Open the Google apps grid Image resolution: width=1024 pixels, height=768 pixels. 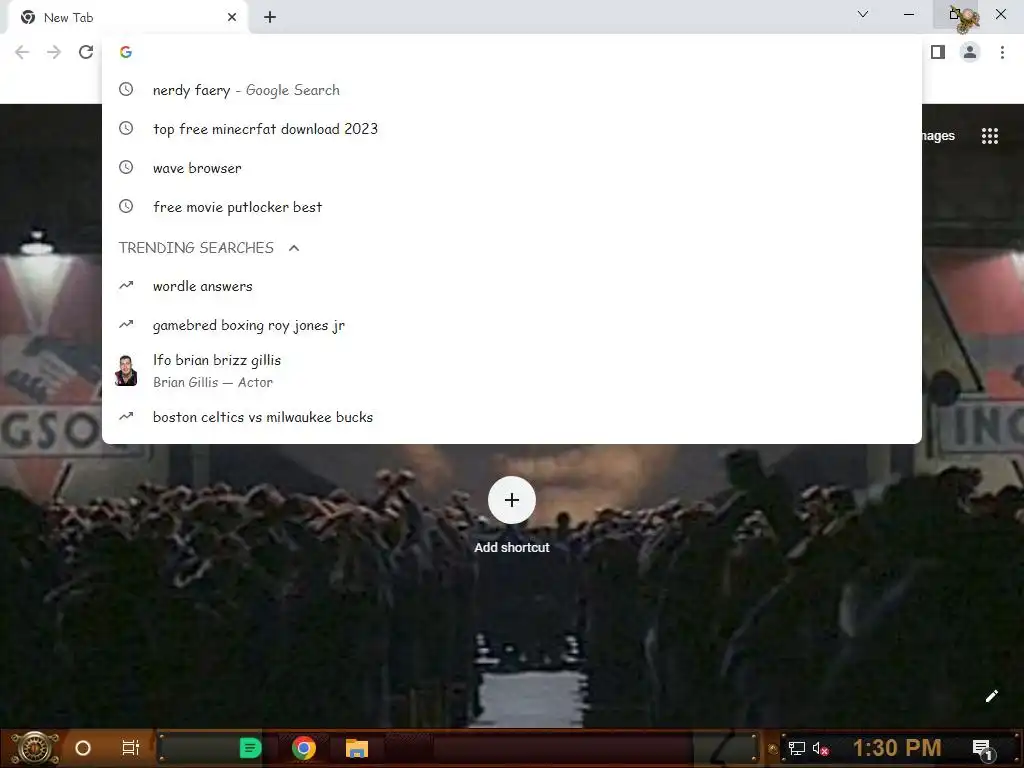tap(989, 136)
